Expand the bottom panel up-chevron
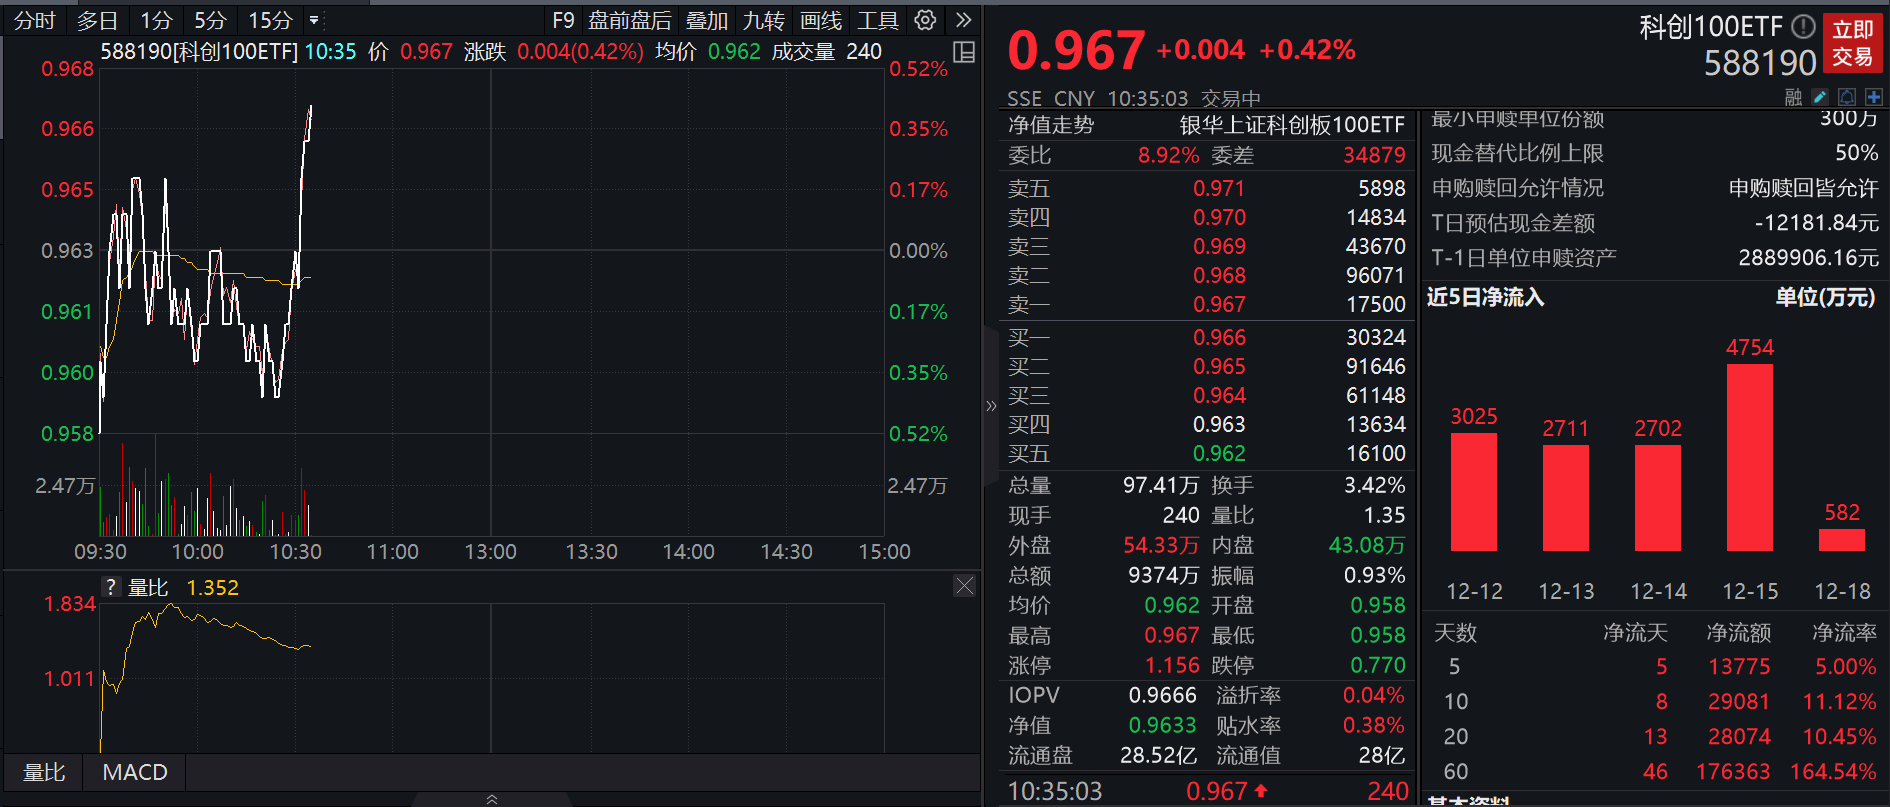The image size is (1890, 807). coord(492,799)
